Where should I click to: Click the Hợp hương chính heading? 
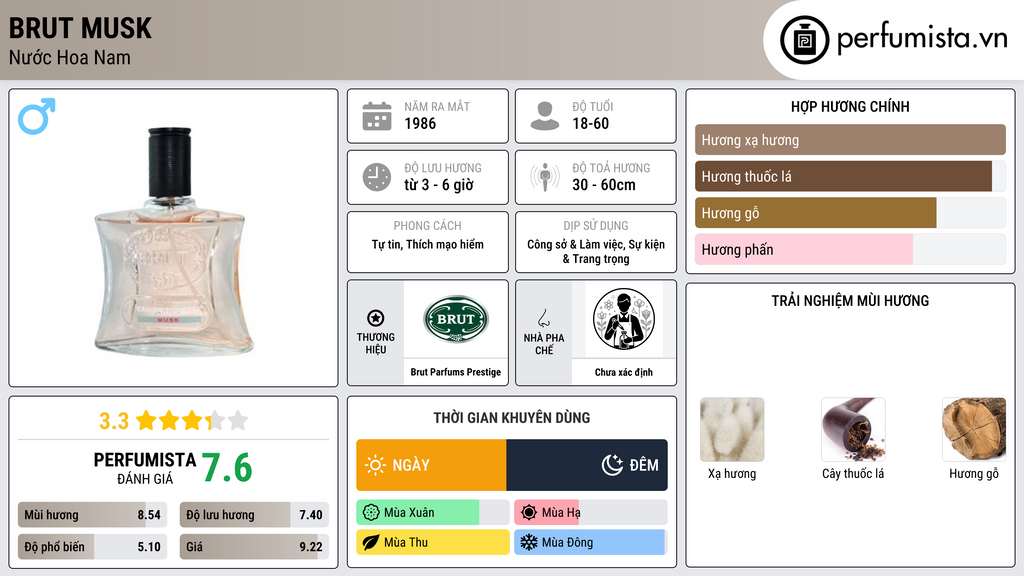click(850, 106)
